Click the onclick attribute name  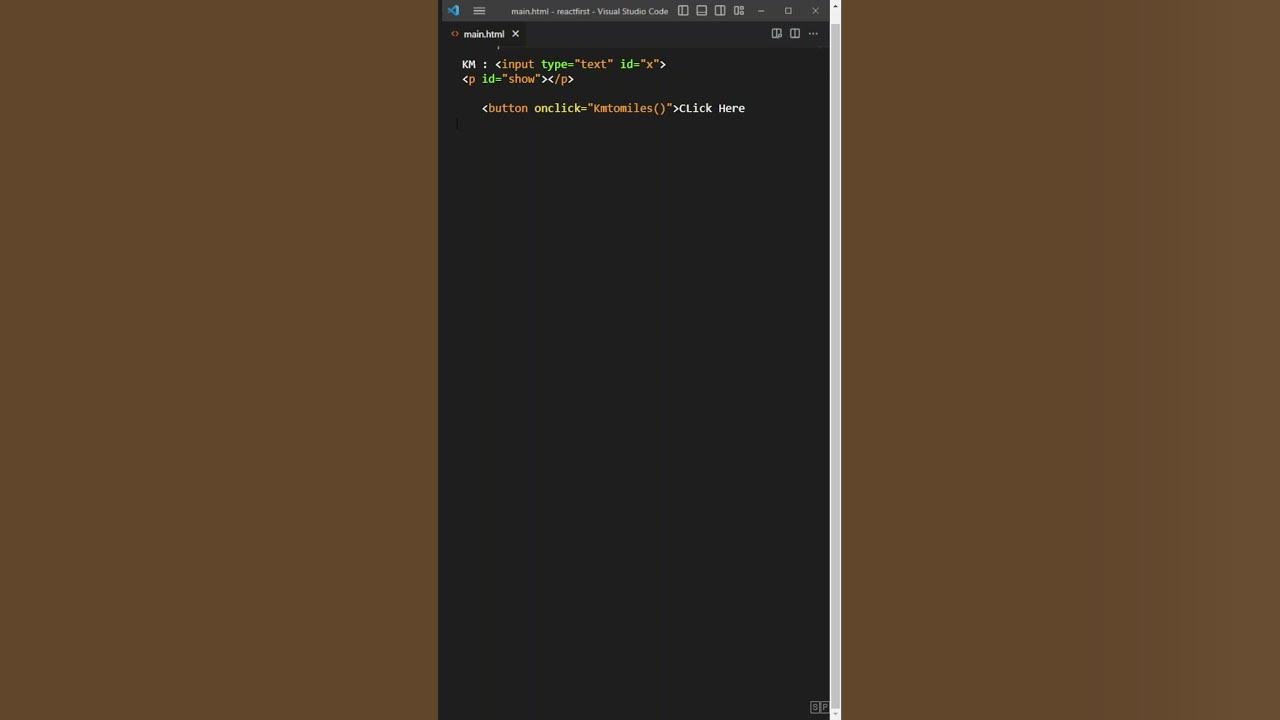tap(557, 108)
